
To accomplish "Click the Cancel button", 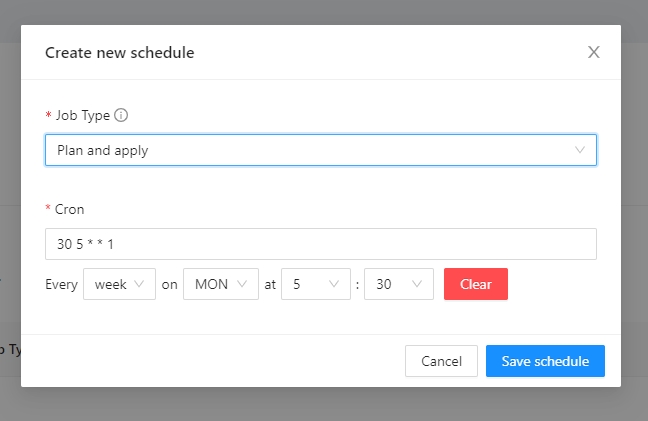I will click(x=441, y=361).
